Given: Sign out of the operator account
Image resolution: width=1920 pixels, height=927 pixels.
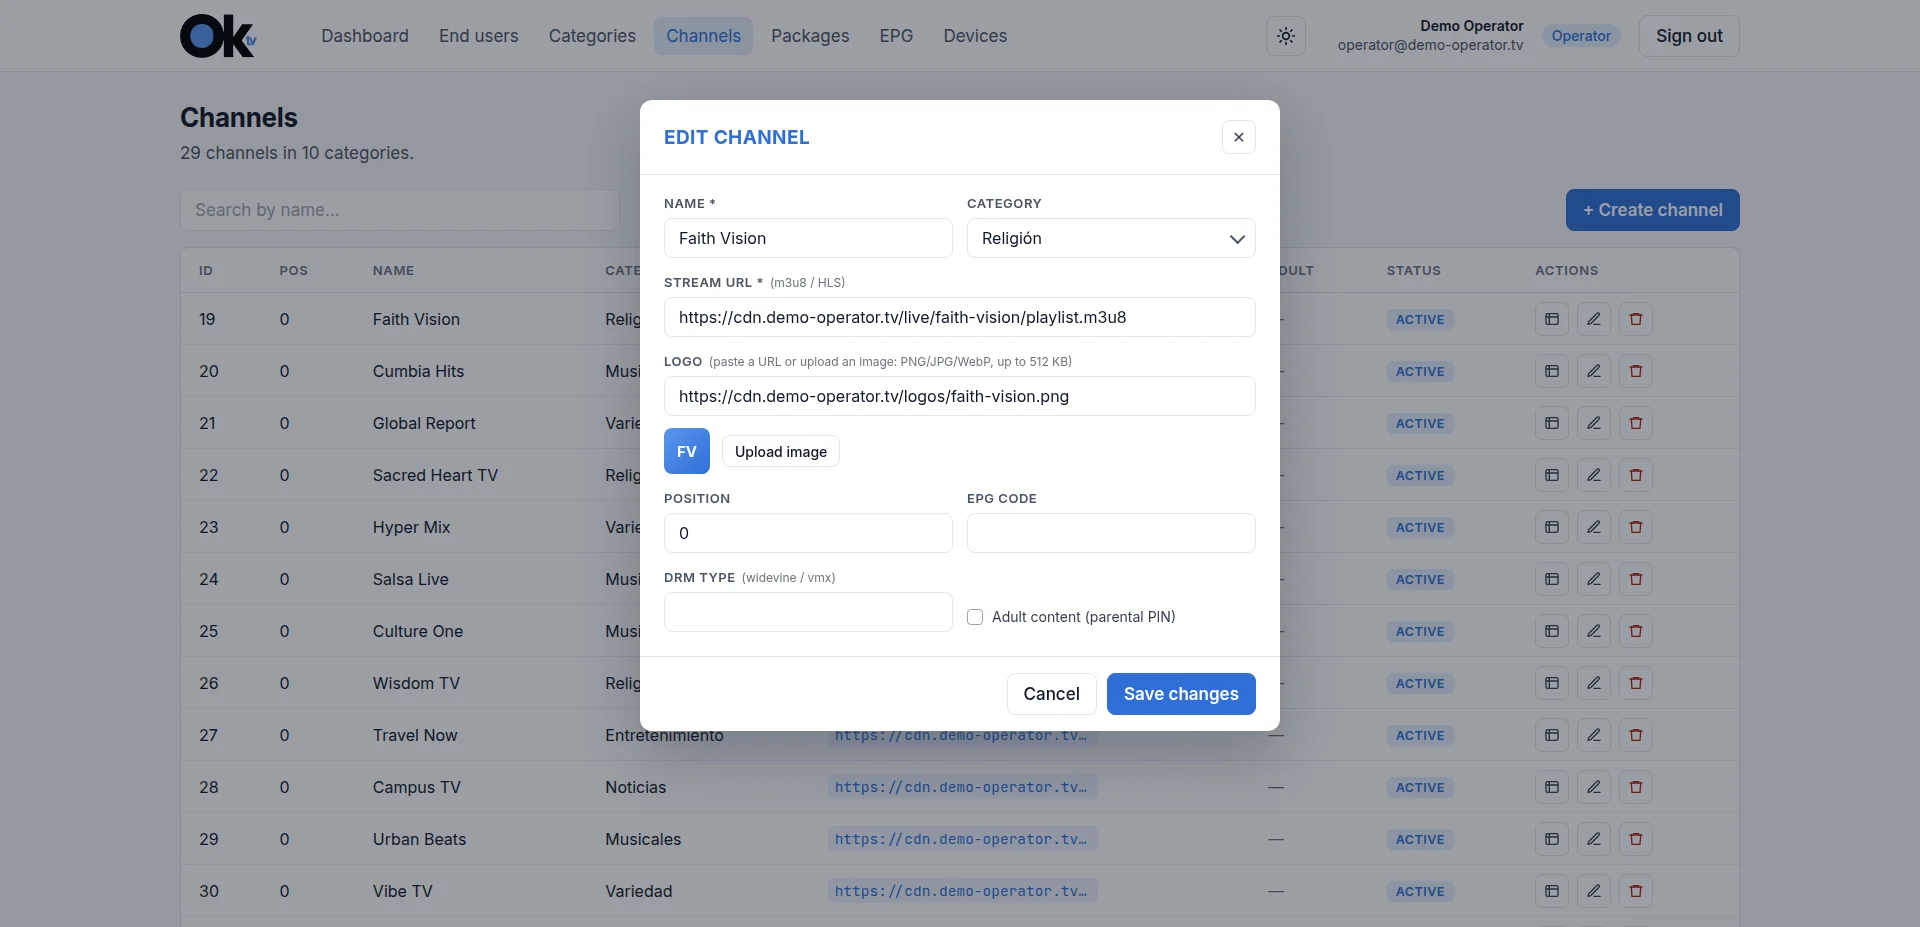Looking at the screenshot, I should 1689,36.
